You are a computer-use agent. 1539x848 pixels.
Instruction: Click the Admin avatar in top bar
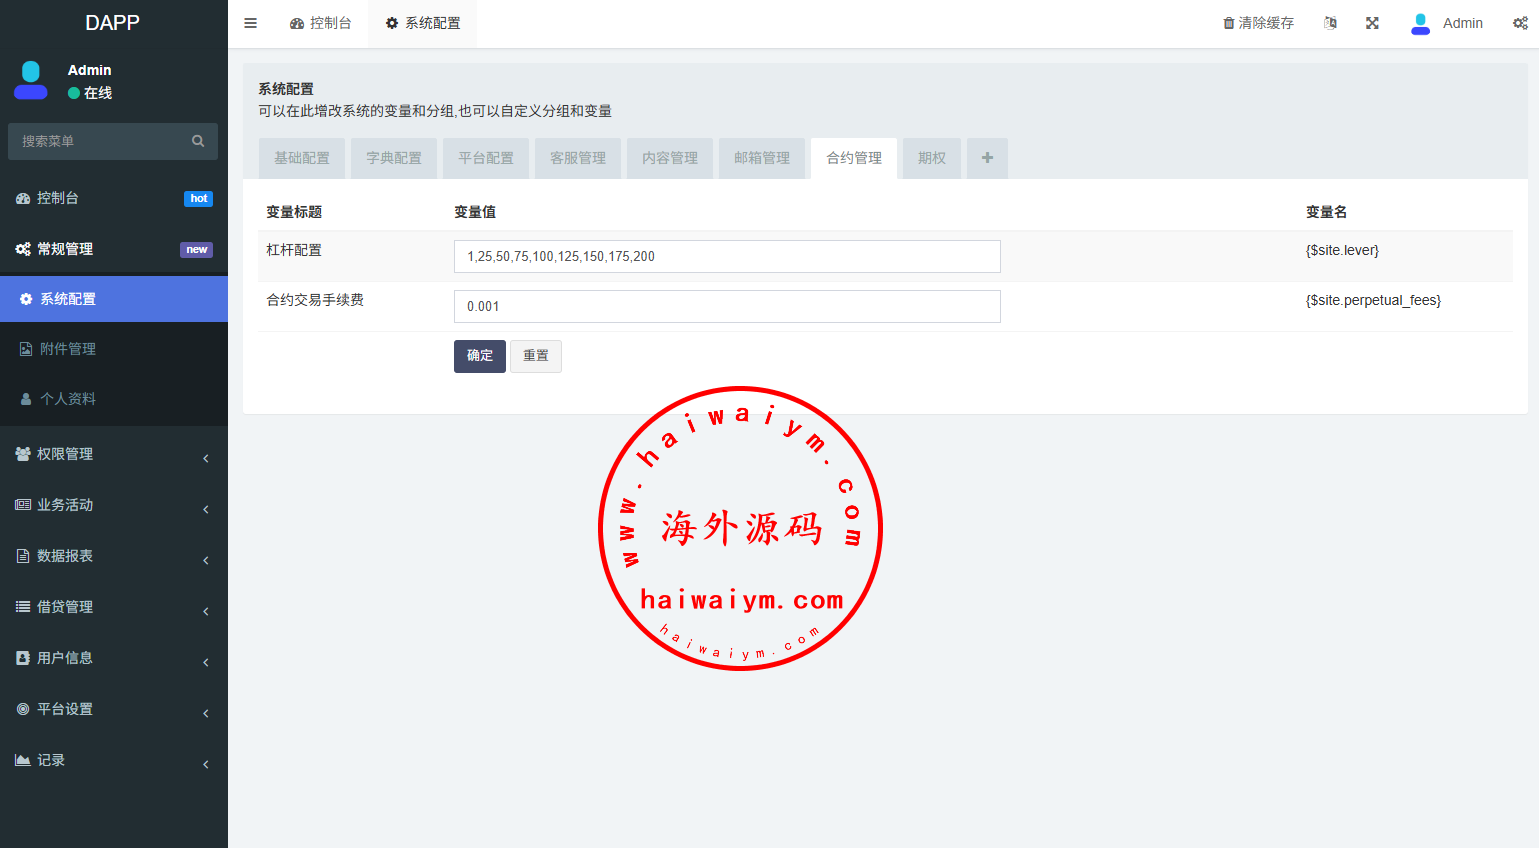1420,23
